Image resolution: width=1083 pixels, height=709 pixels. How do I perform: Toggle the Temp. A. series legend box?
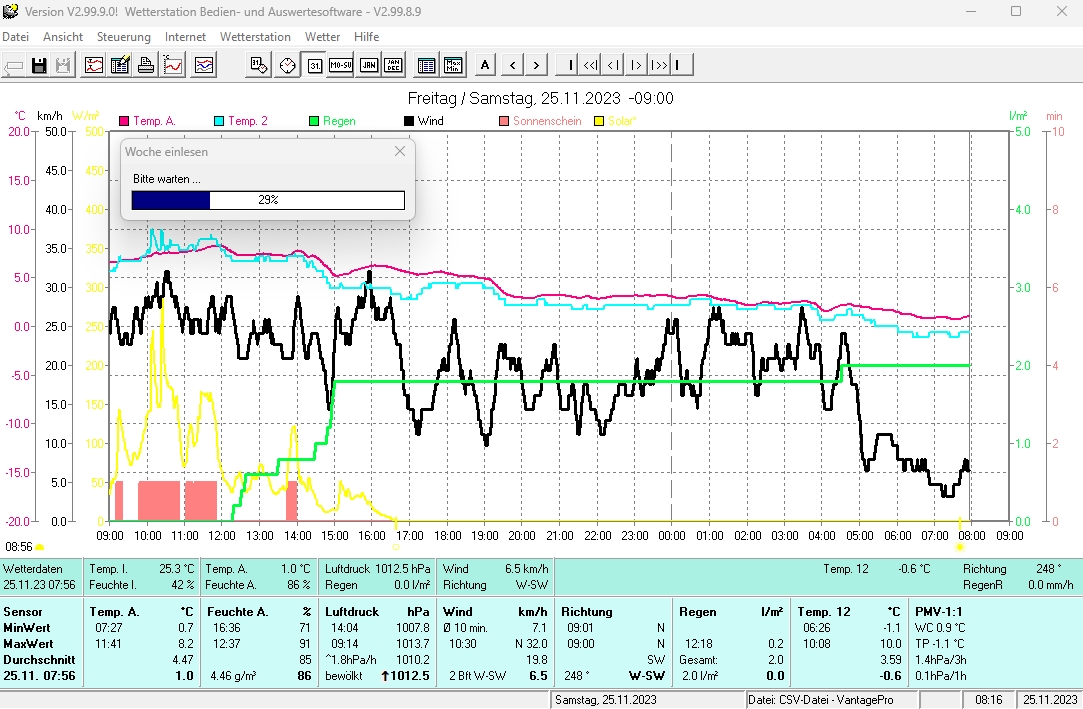[124, 121]
